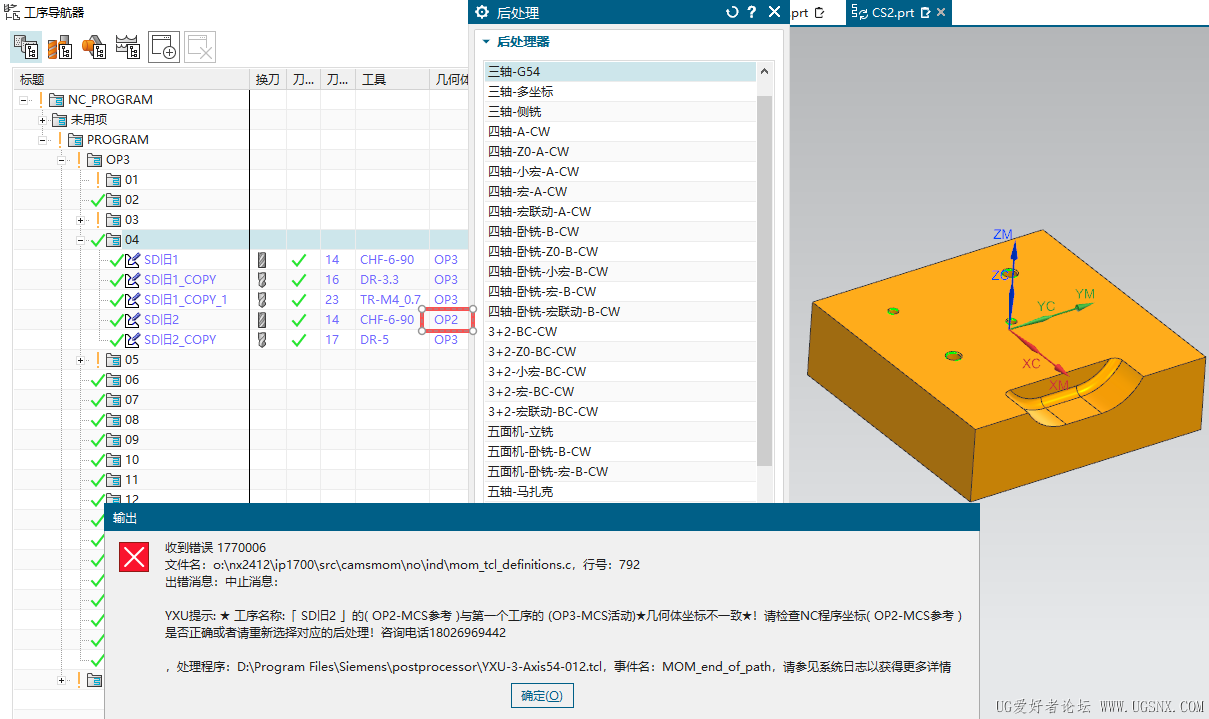Screen dimensions: 1209x719
Task: Click the postprocessor list scroll-up arrow
Action: 765,72
